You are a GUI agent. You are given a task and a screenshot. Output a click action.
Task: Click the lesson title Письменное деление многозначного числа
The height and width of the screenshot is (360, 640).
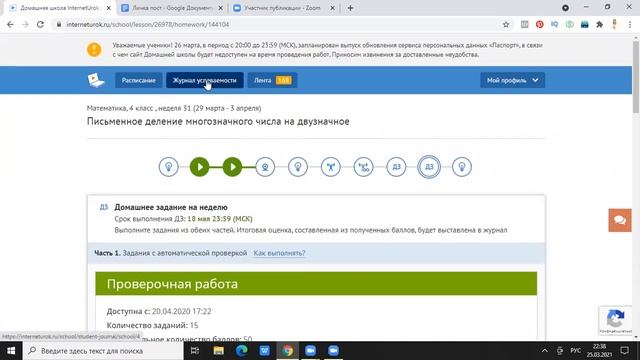click(218, 121)
